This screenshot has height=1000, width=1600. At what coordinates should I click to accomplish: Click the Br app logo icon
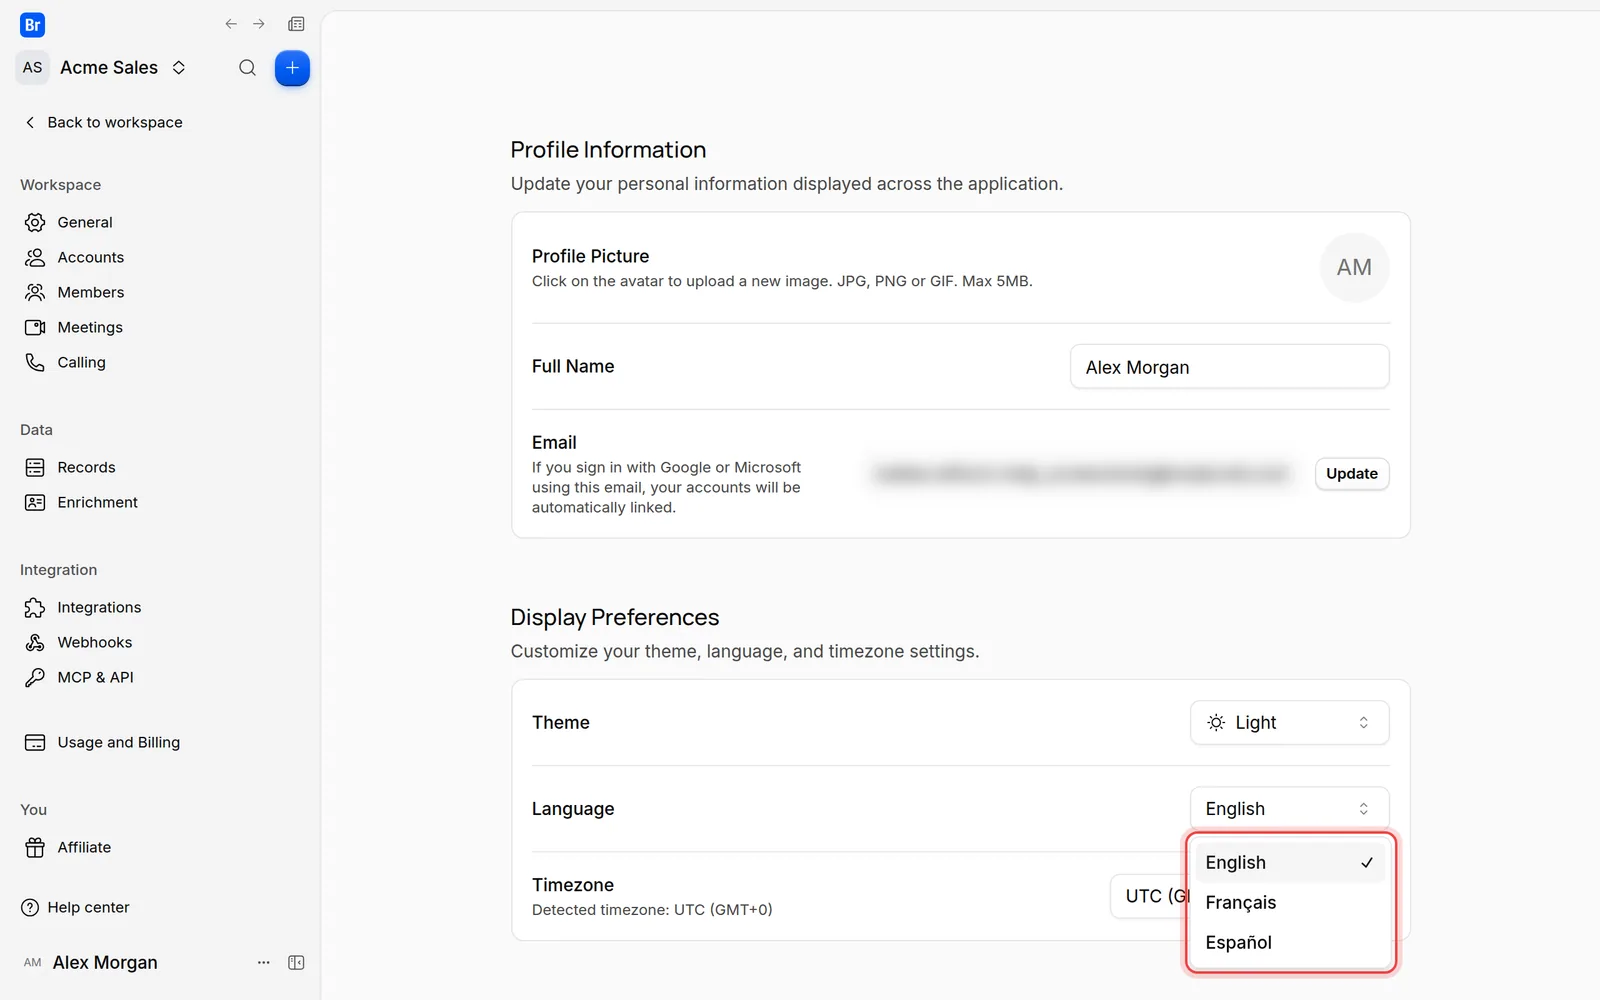32,25
